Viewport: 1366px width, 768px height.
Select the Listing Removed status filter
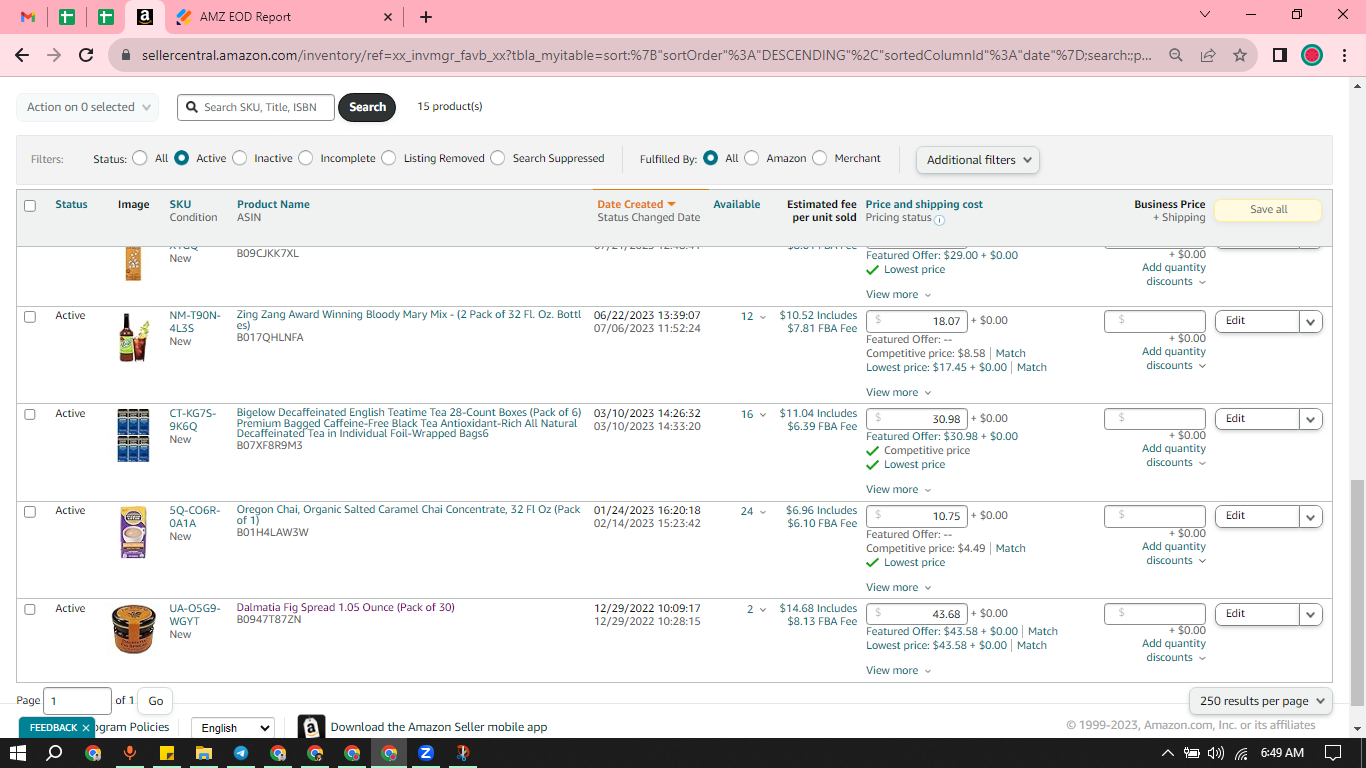click(x=388, y=158)
